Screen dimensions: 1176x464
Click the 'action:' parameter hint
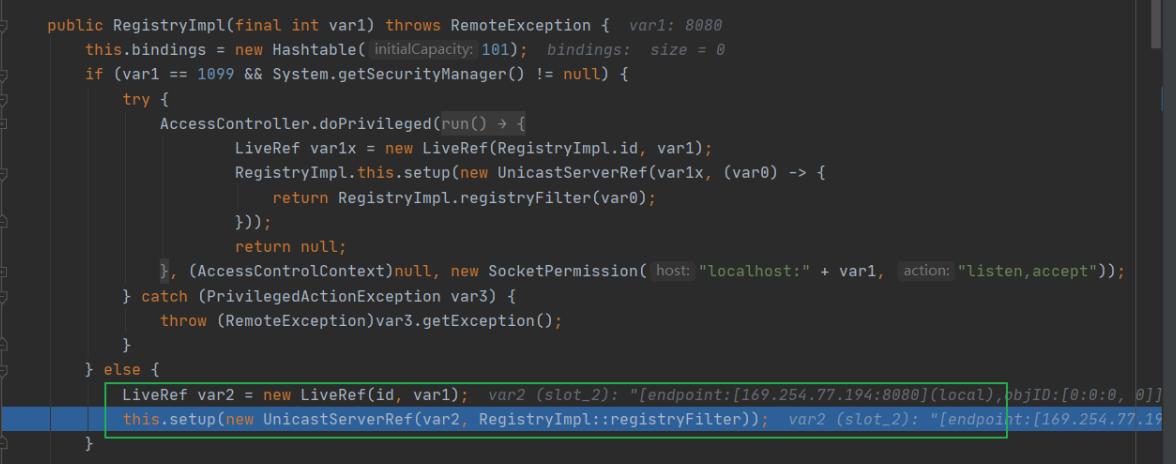[x=926, y=271]
